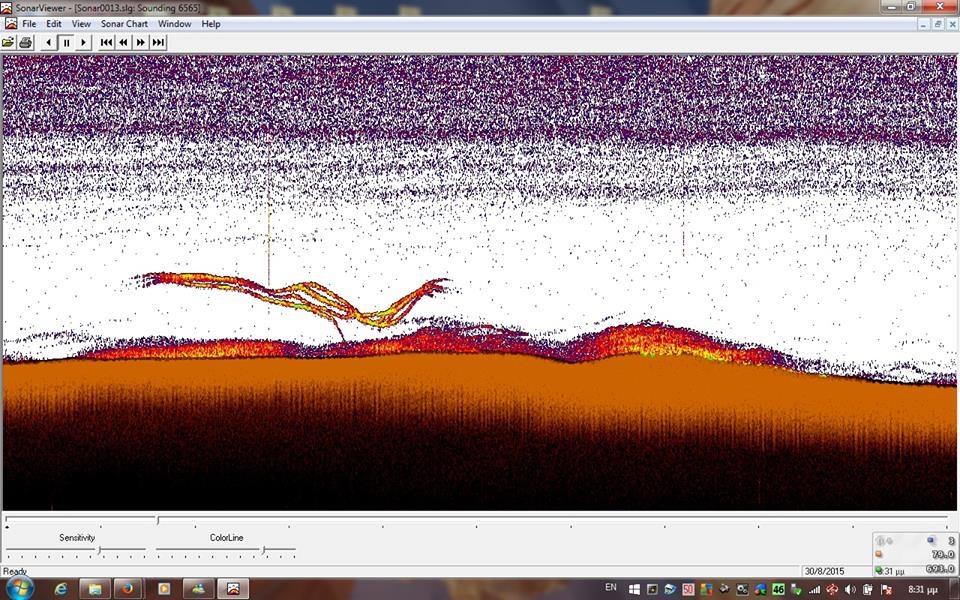Viewport: 960px width, 600px height.
Task: Click the SonarViewer document icon in menu bar
Action: 10,24
